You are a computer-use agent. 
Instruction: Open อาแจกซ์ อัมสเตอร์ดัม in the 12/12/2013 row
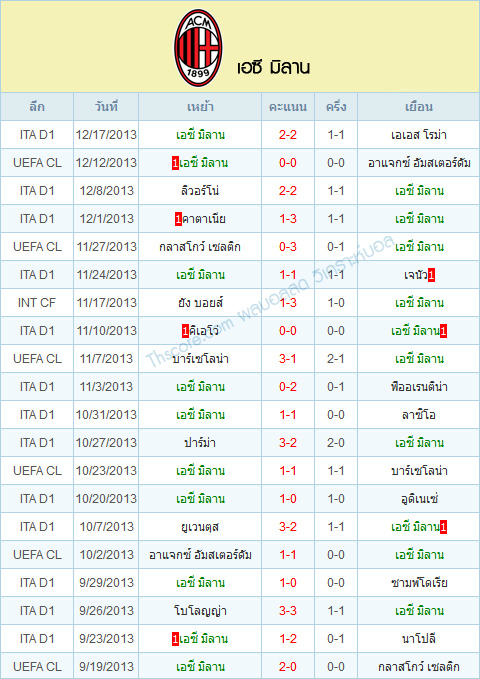(x=418, y=163)
